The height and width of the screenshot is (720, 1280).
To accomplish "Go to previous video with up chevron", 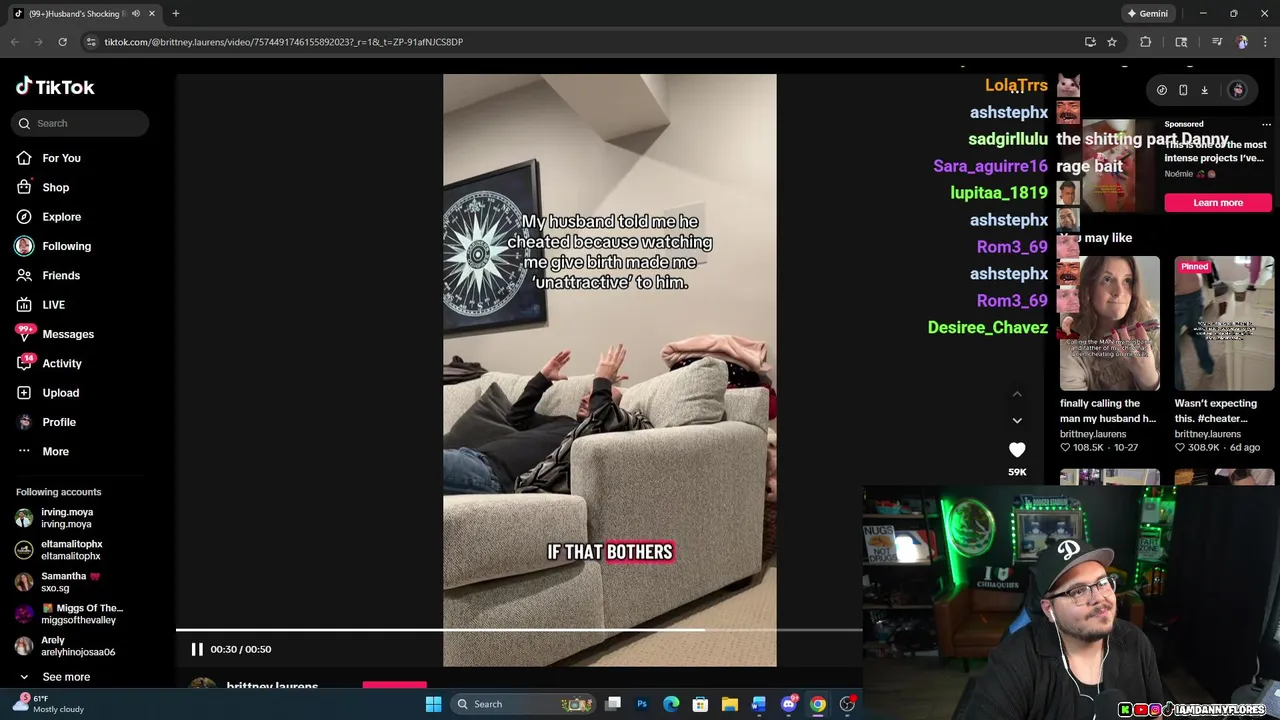I will pyautogui.click(x=1017, y=394).
